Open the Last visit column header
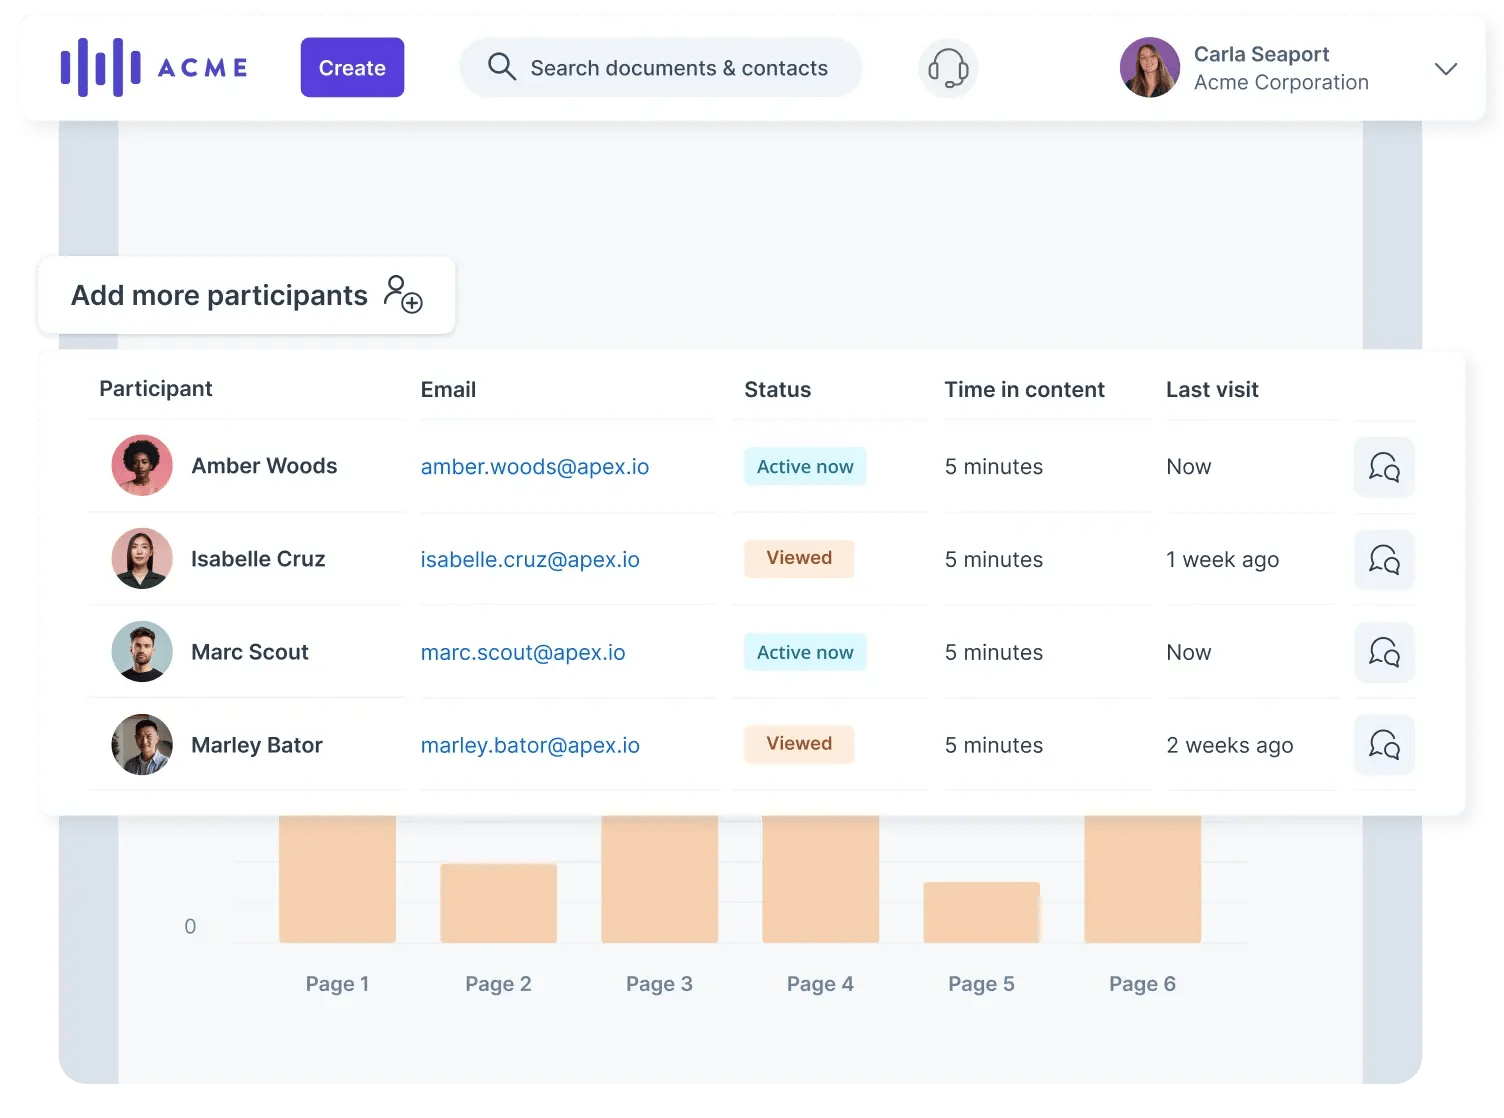 tap(1212, 389)
